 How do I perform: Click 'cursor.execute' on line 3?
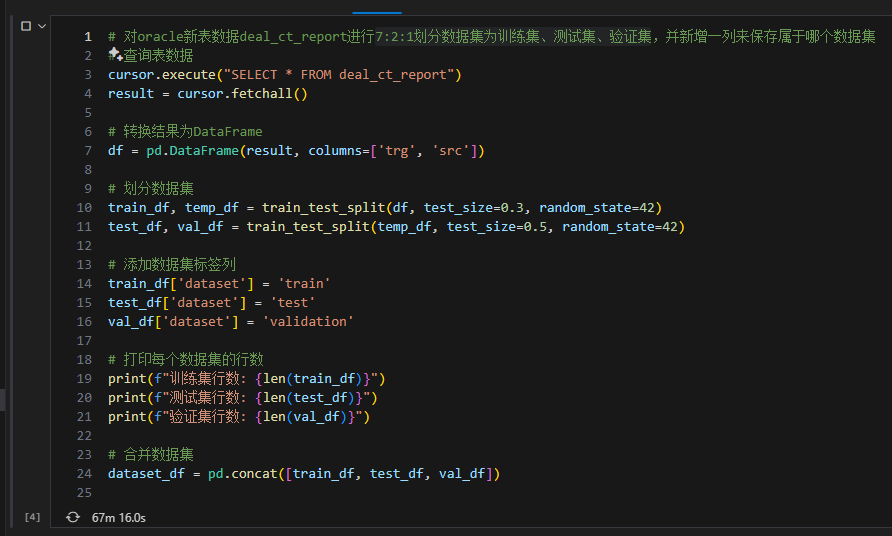[162, 75]
